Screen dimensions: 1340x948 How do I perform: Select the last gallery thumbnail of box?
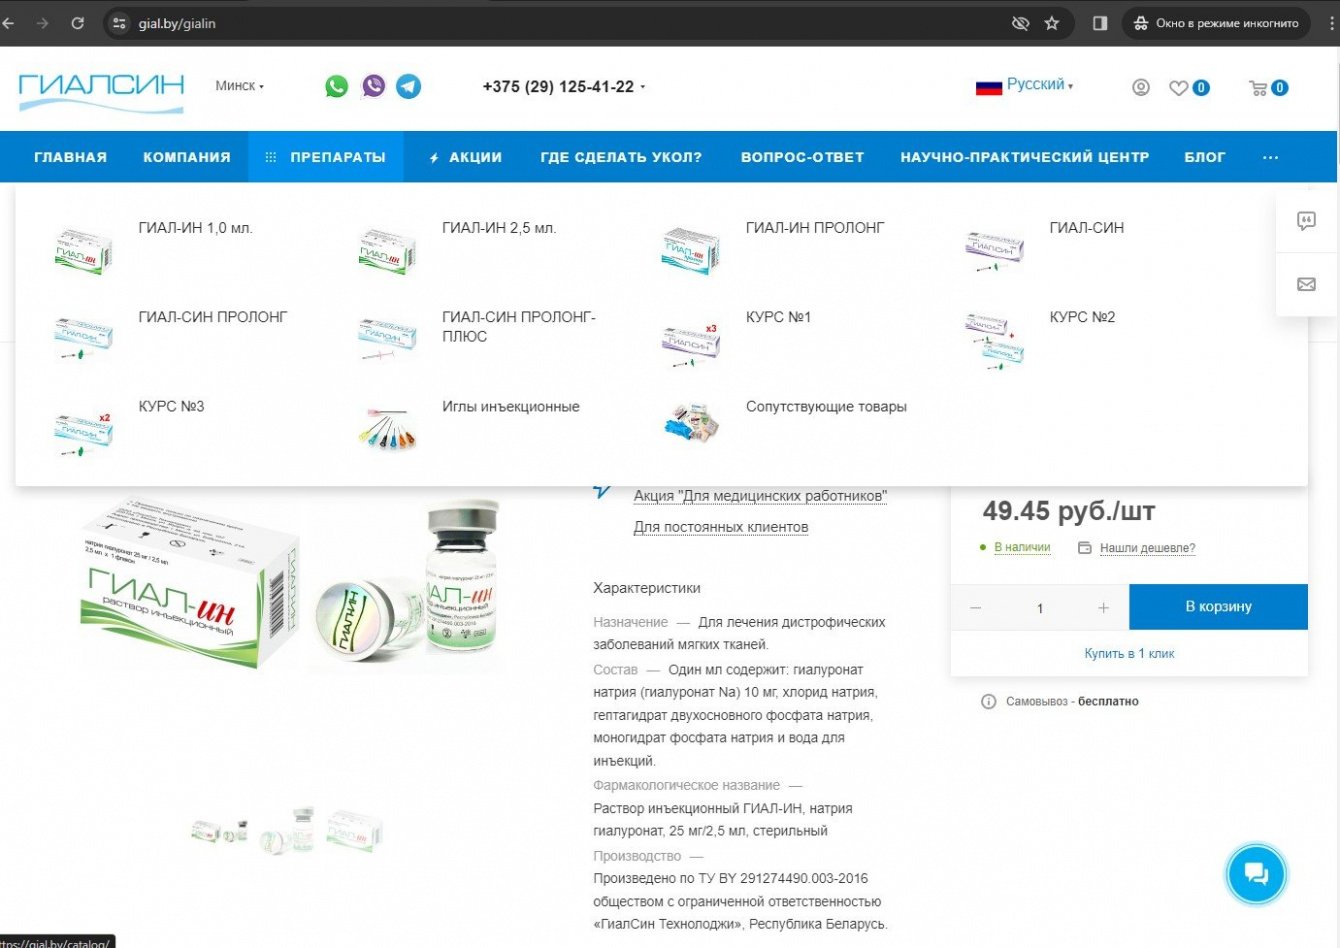pyautogui.click(x=355, y=831)
